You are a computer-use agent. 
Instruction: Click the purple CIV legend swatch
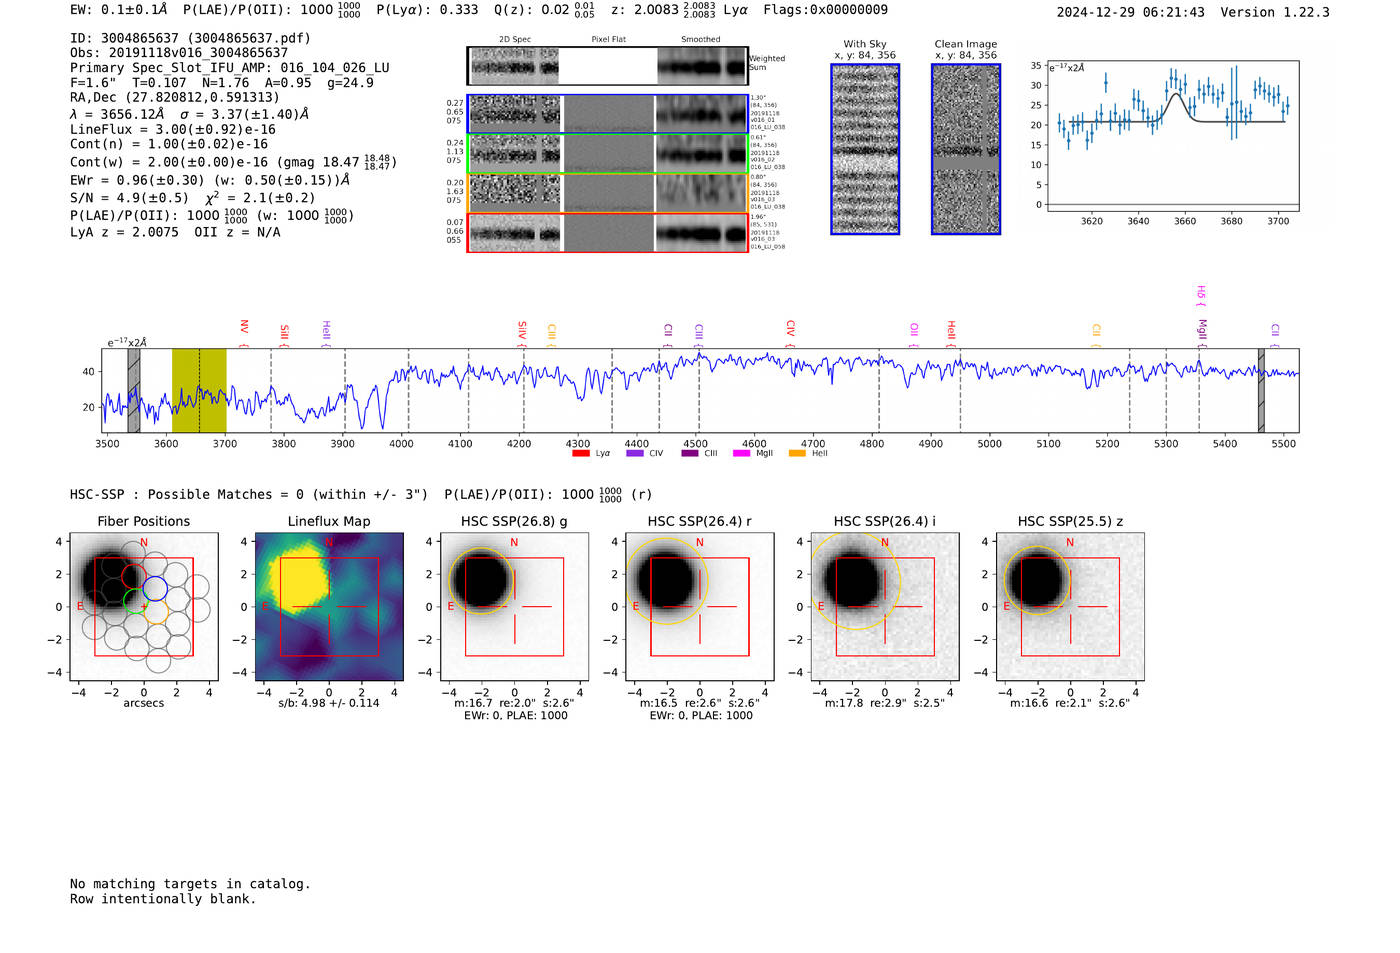(x=634, y=453)
